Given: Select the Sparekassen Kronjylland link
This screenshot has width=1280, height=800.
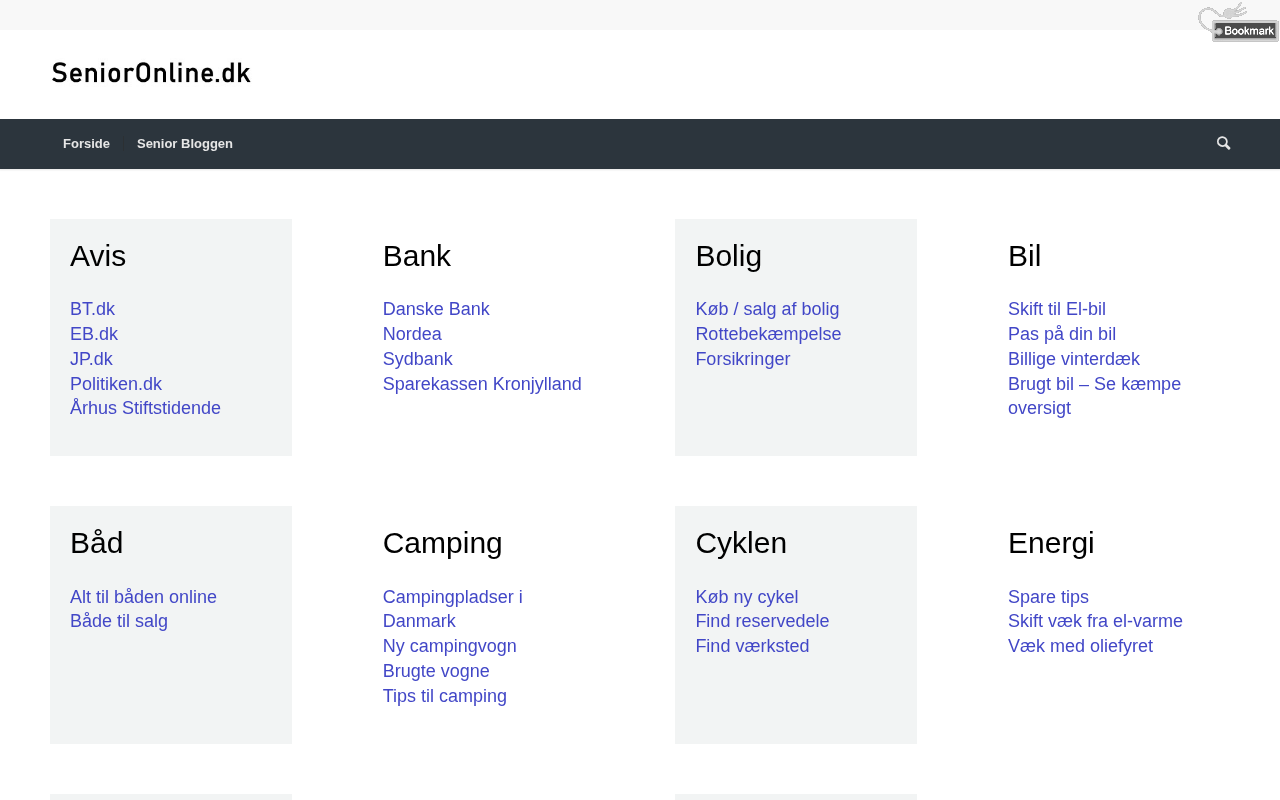Looking at the screenshot, I should pos(482,384).
